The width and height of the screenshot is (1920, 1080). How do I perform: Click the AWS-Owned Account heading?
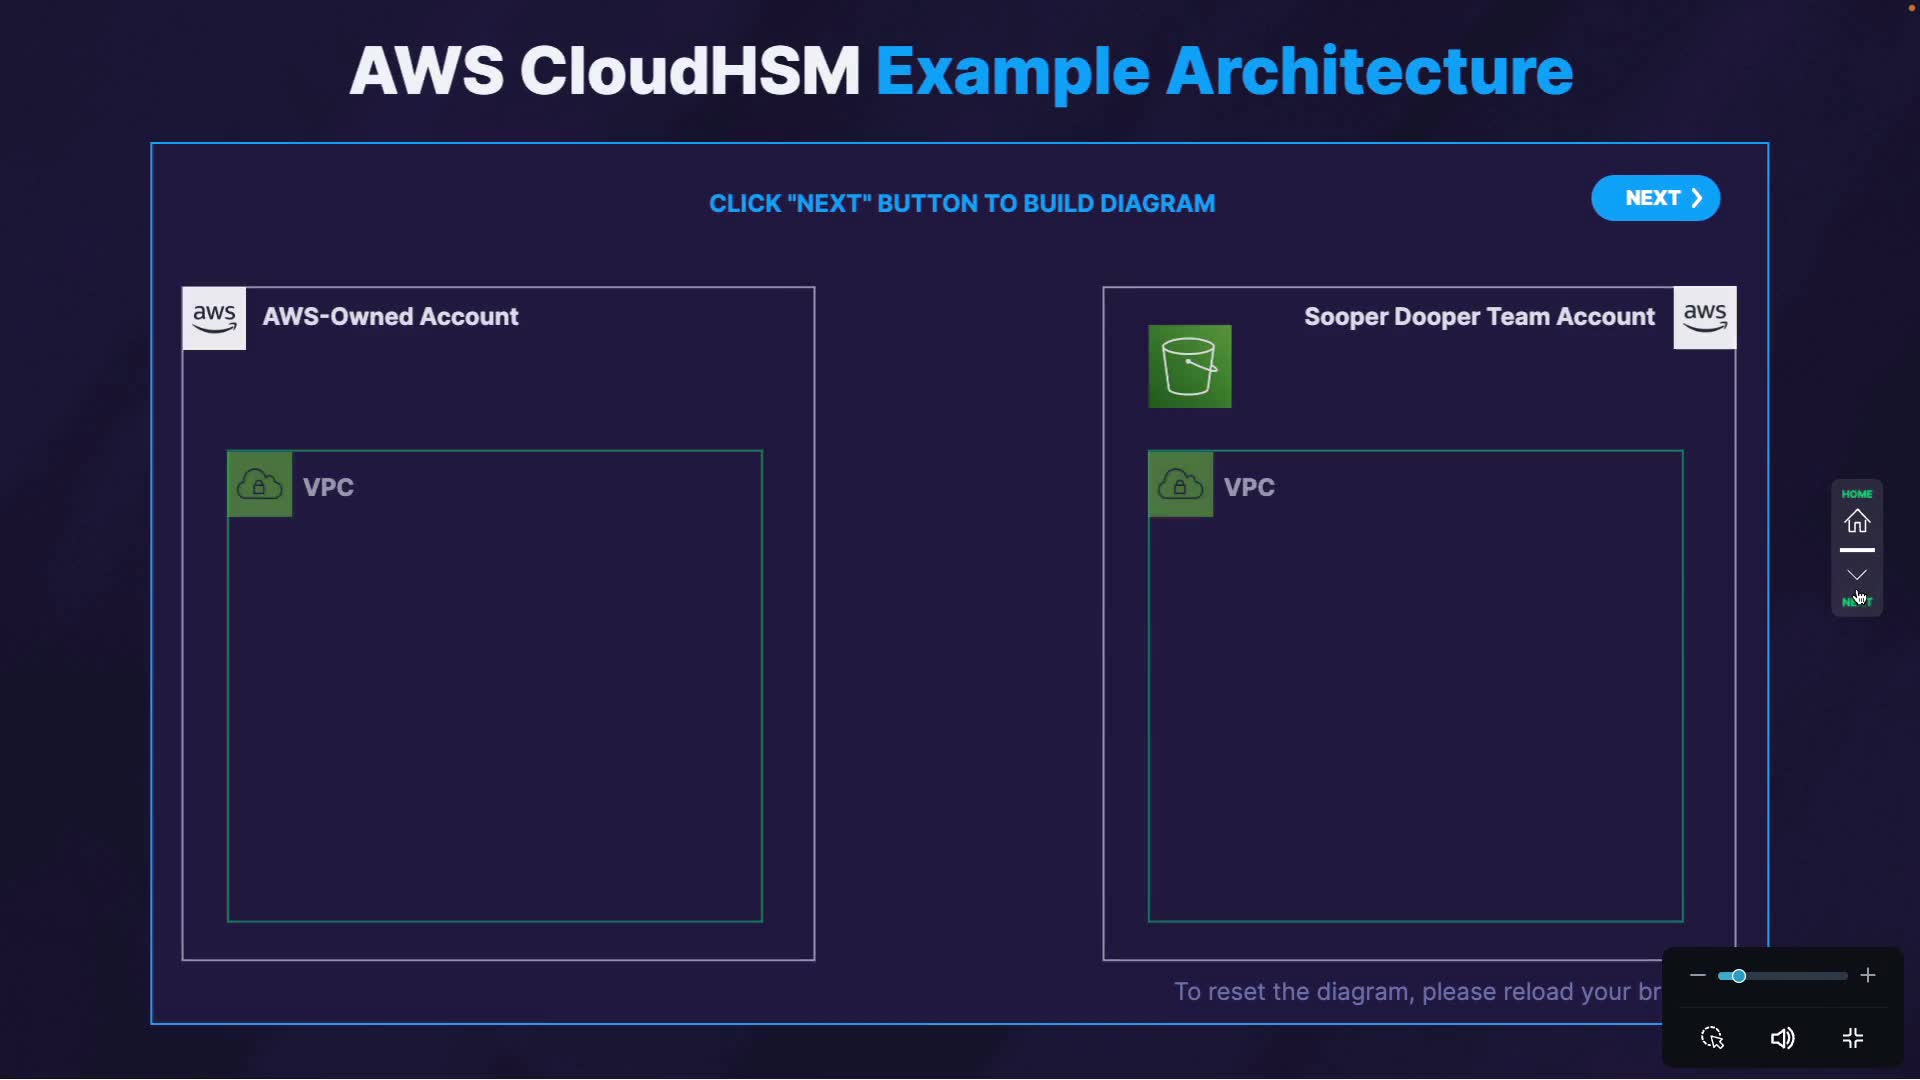390,317
